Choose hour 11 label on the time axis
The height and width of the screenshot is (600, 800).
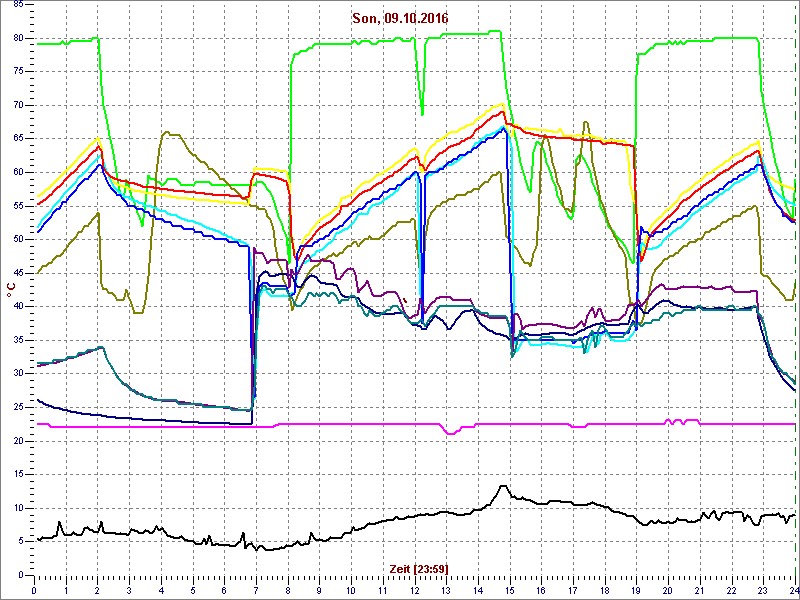point(383,590)
